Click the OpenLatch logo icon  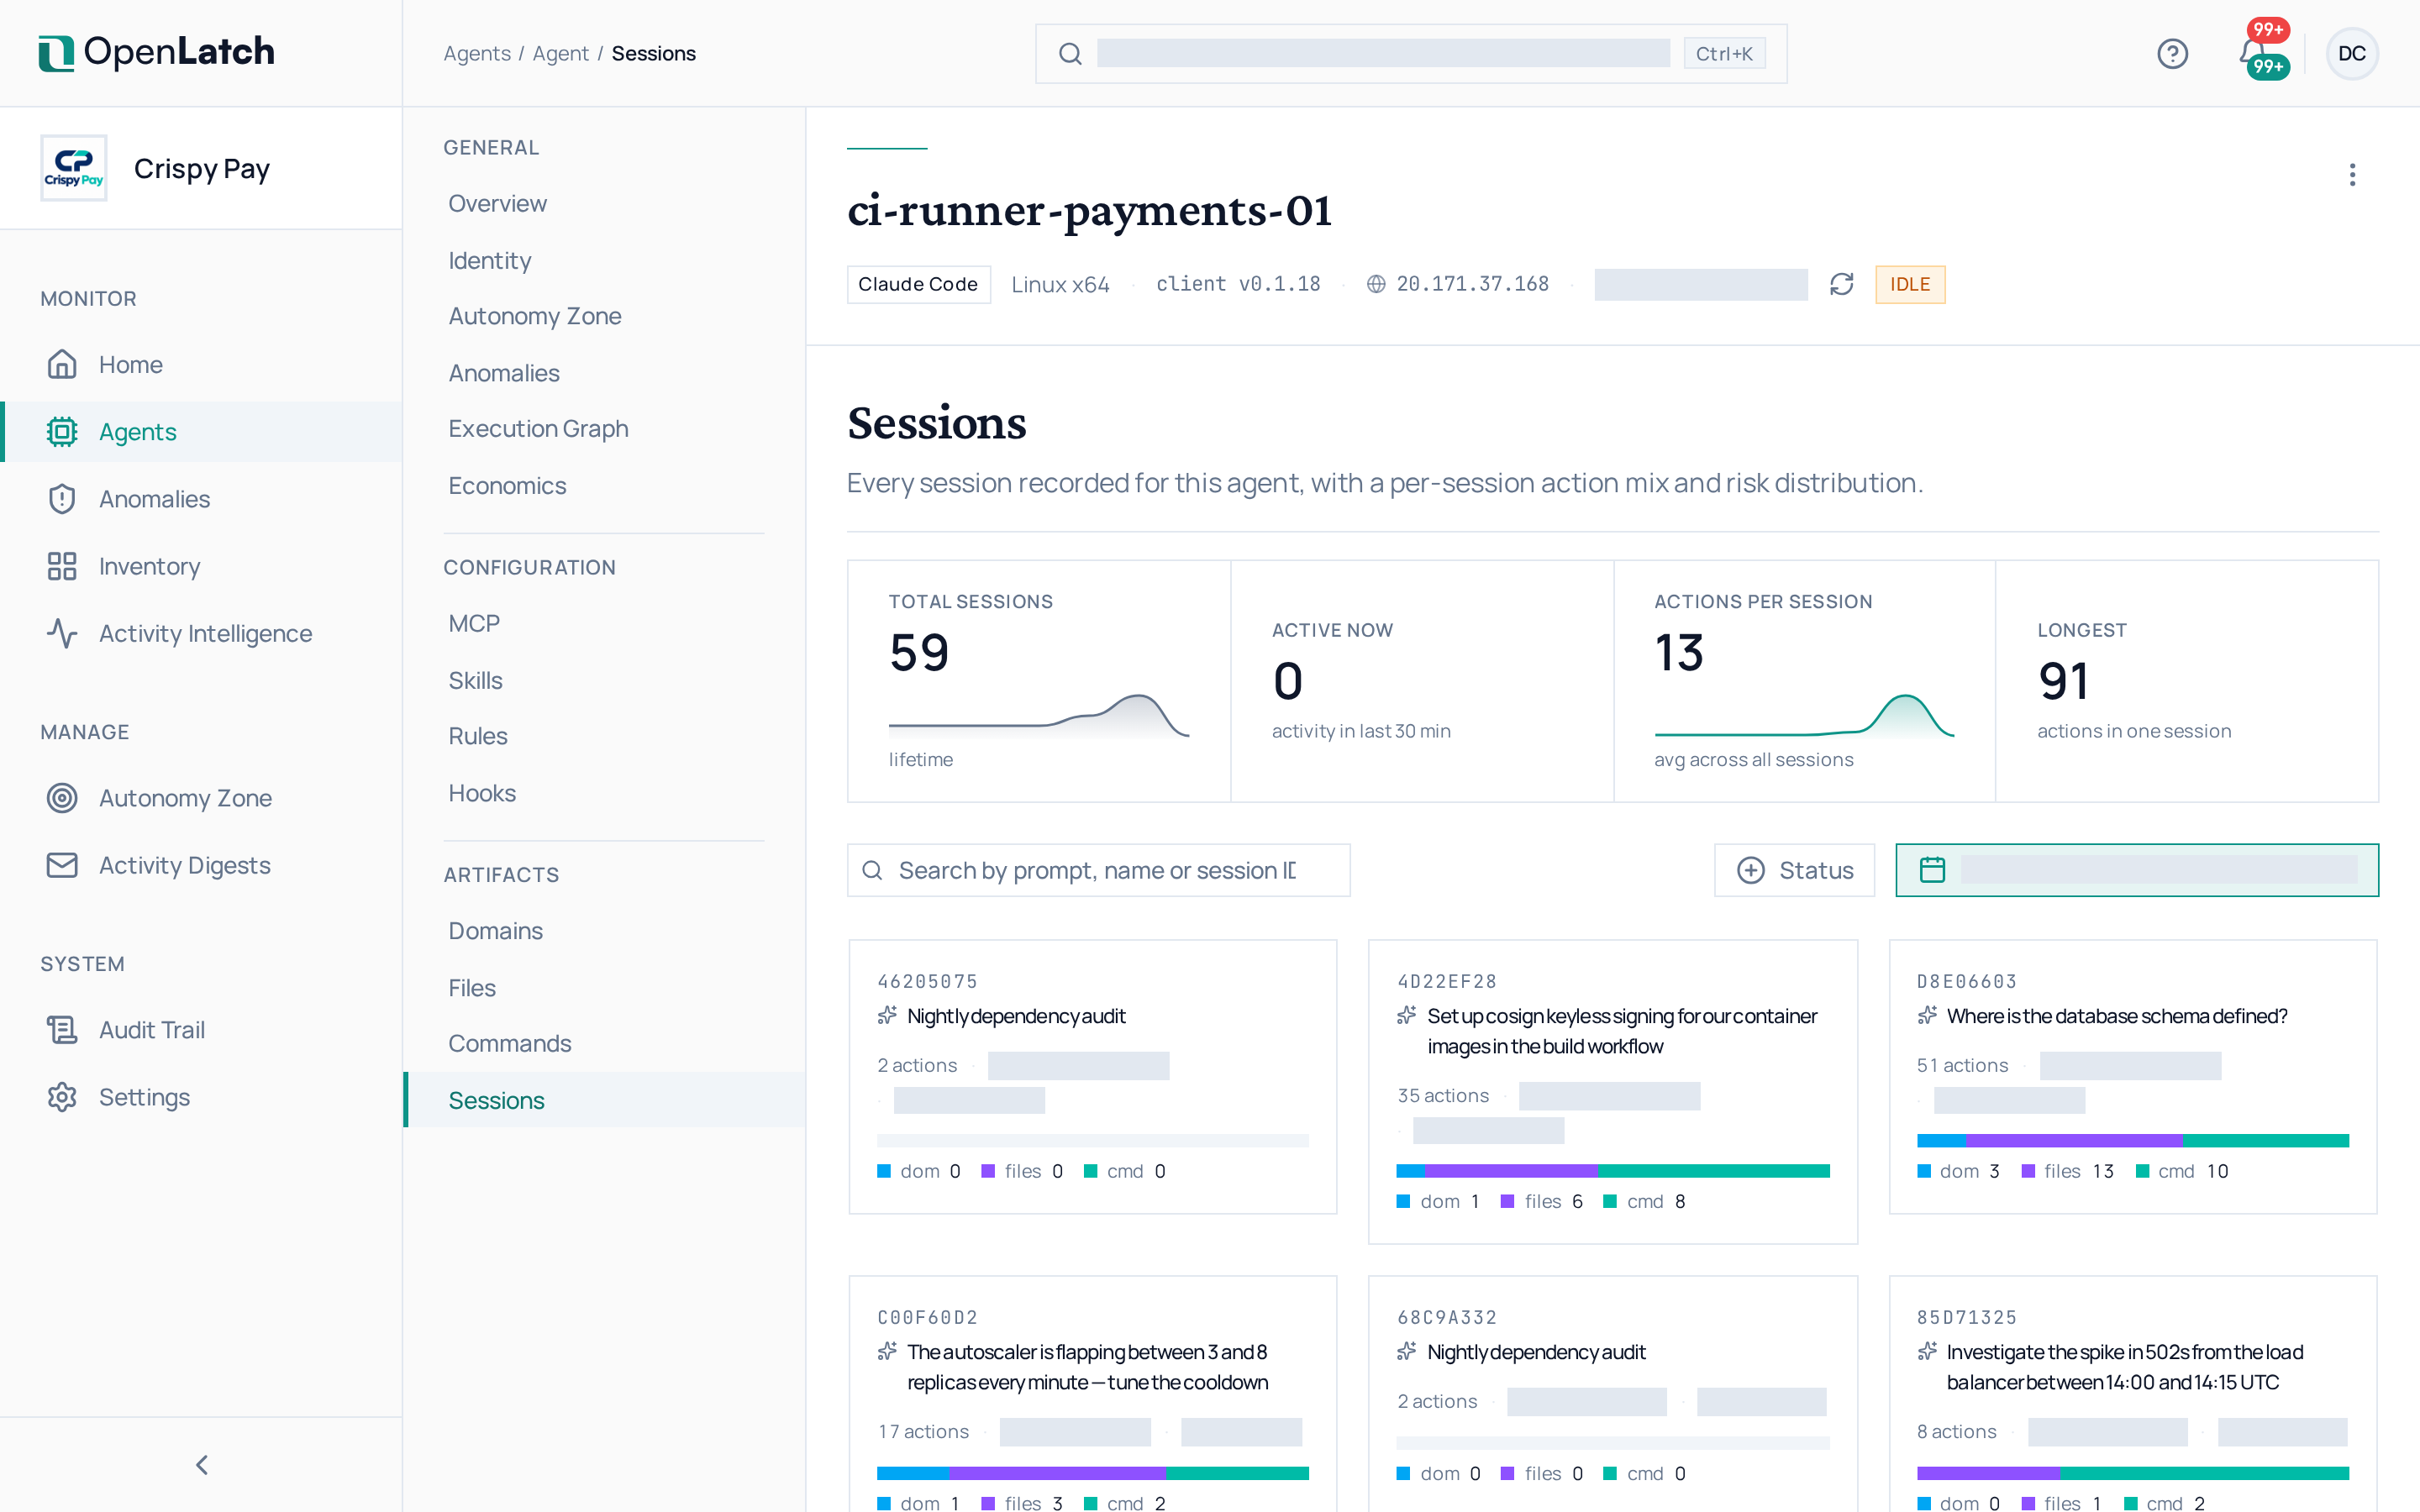(x=56, y=53)
